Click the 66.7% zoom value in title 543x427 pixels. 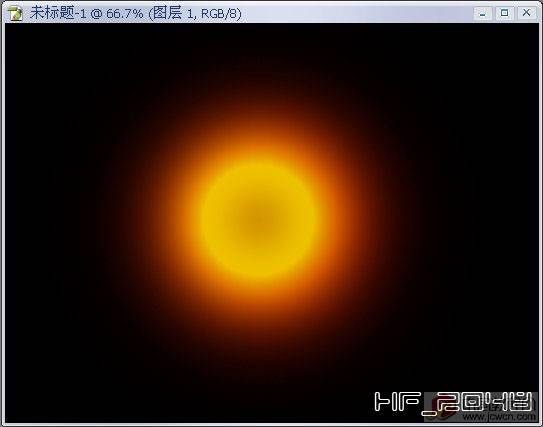tap(124, 14)
